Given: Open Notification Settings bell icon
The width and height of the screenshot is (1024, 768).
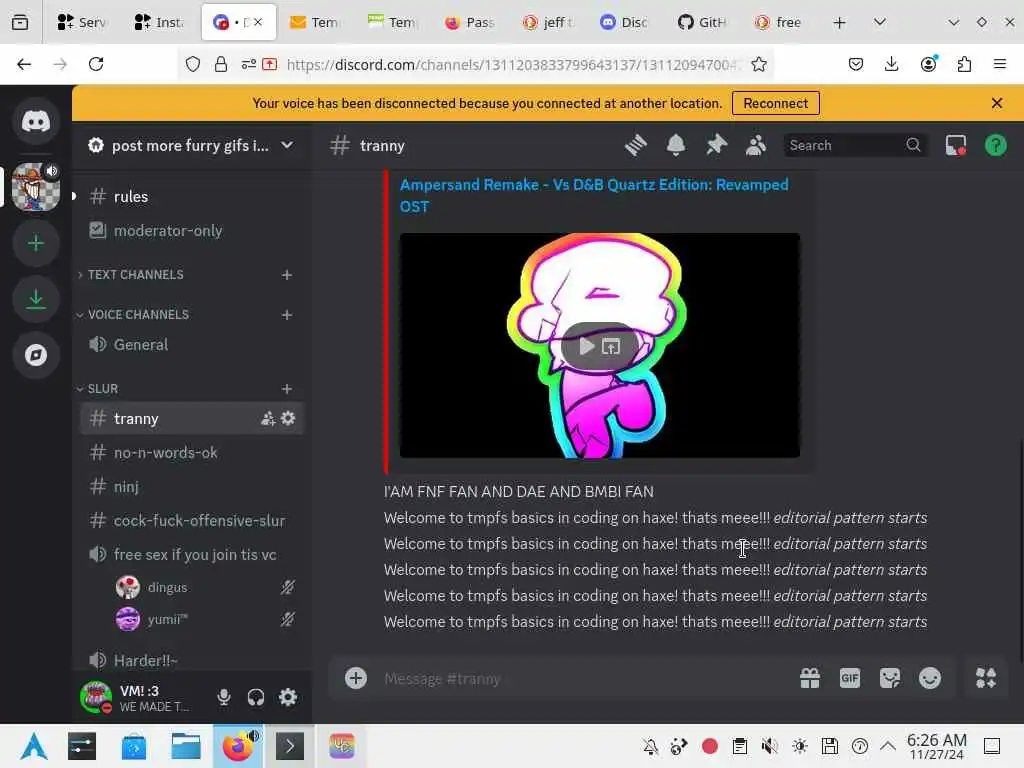Looking at the screenshot, I should [676, 145].
